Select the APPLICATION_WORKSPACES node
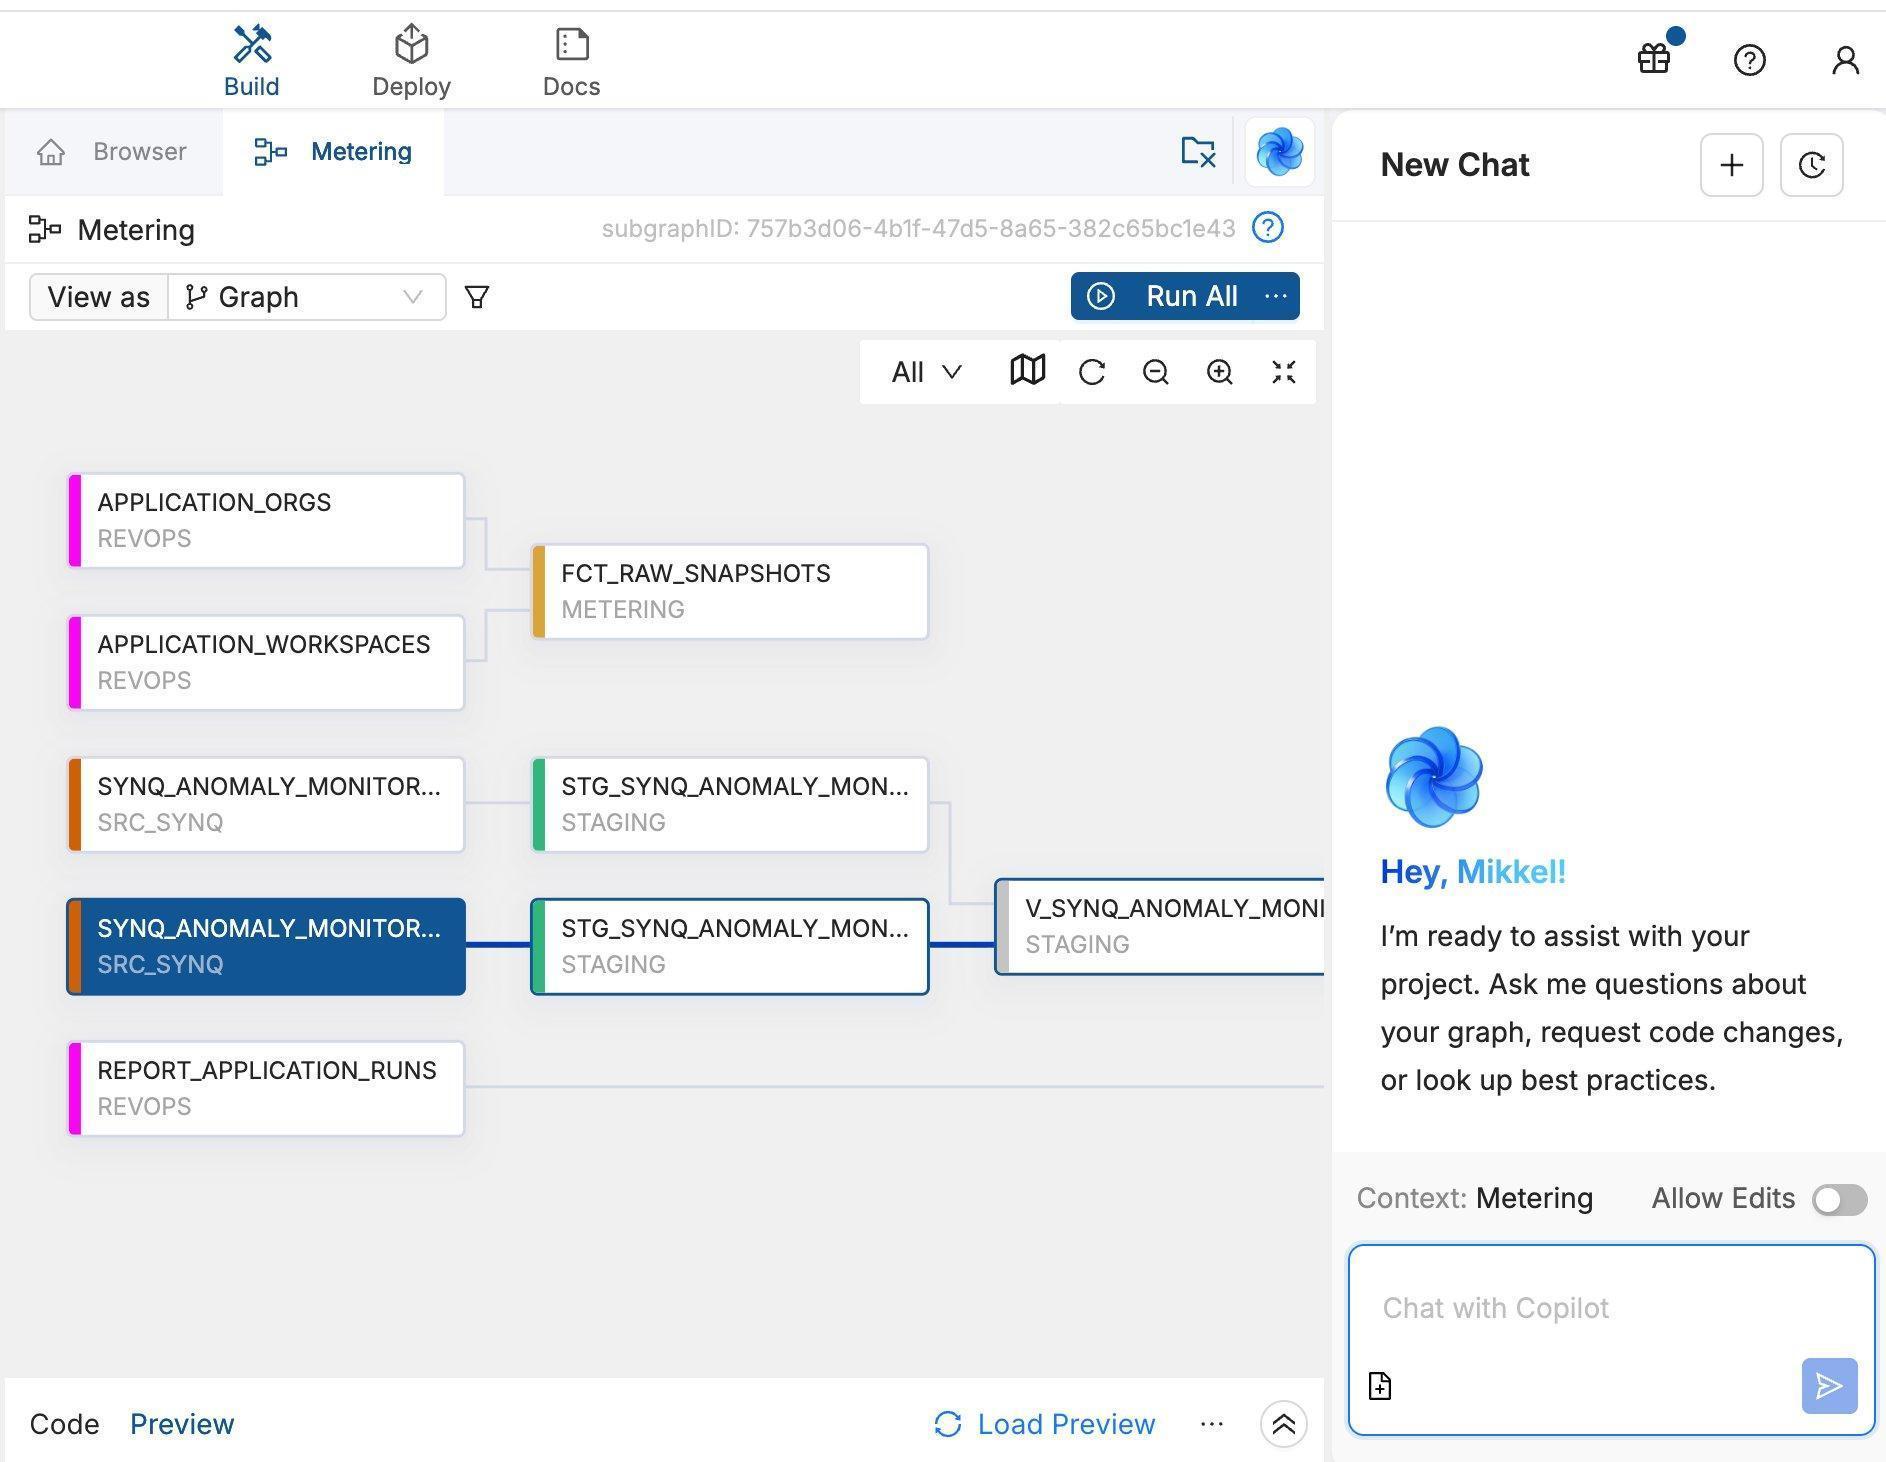This screenshot has height=1462, width=1886. click(x=266, y=663)
